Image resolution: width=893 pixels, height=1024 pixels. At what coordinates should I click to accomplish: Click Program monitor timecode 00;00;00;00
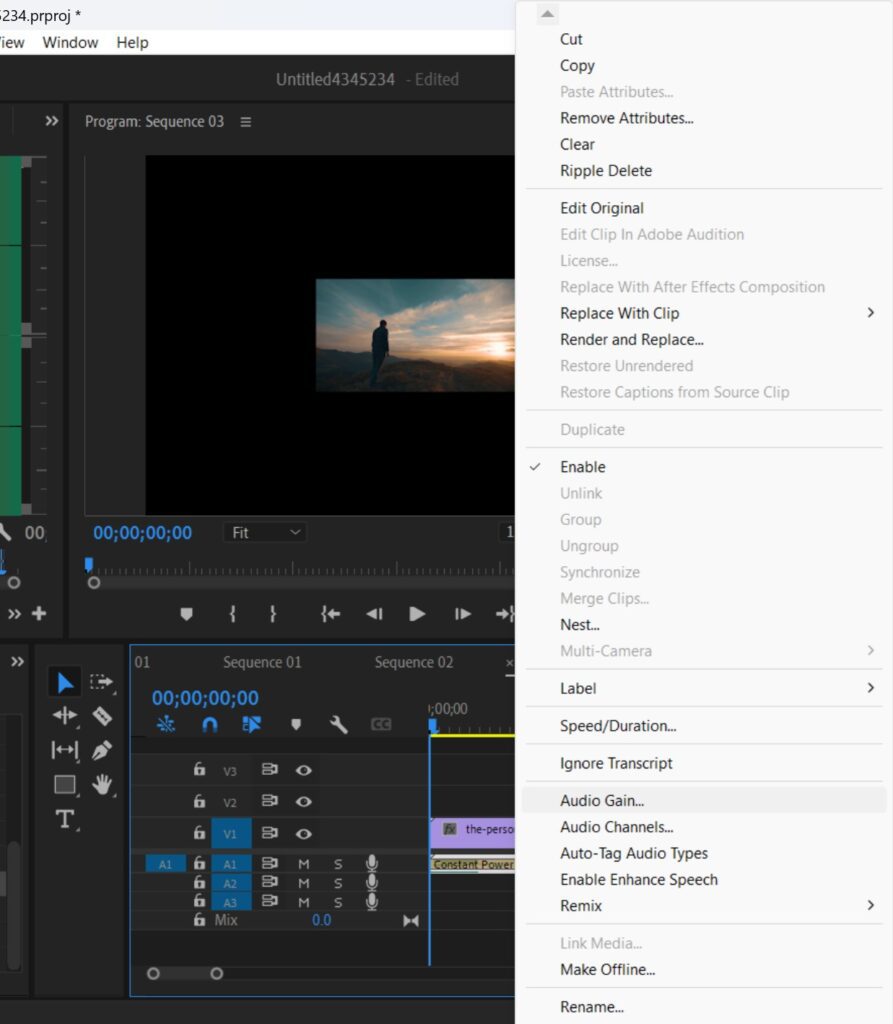pyautogui.click(x=142, y=533)
